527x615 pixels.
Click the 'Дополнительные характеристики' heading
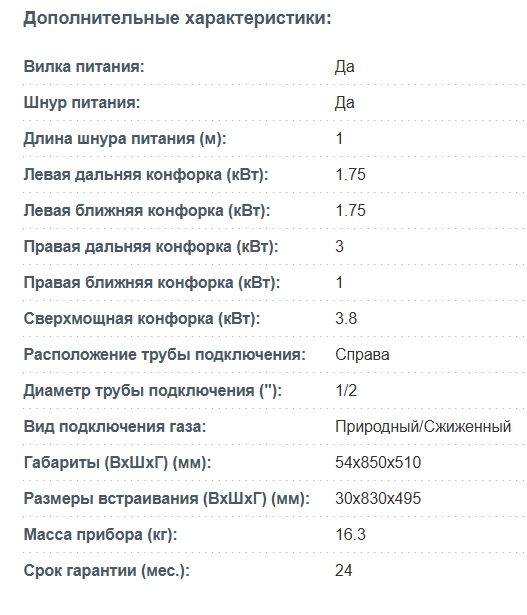[177, 18]
